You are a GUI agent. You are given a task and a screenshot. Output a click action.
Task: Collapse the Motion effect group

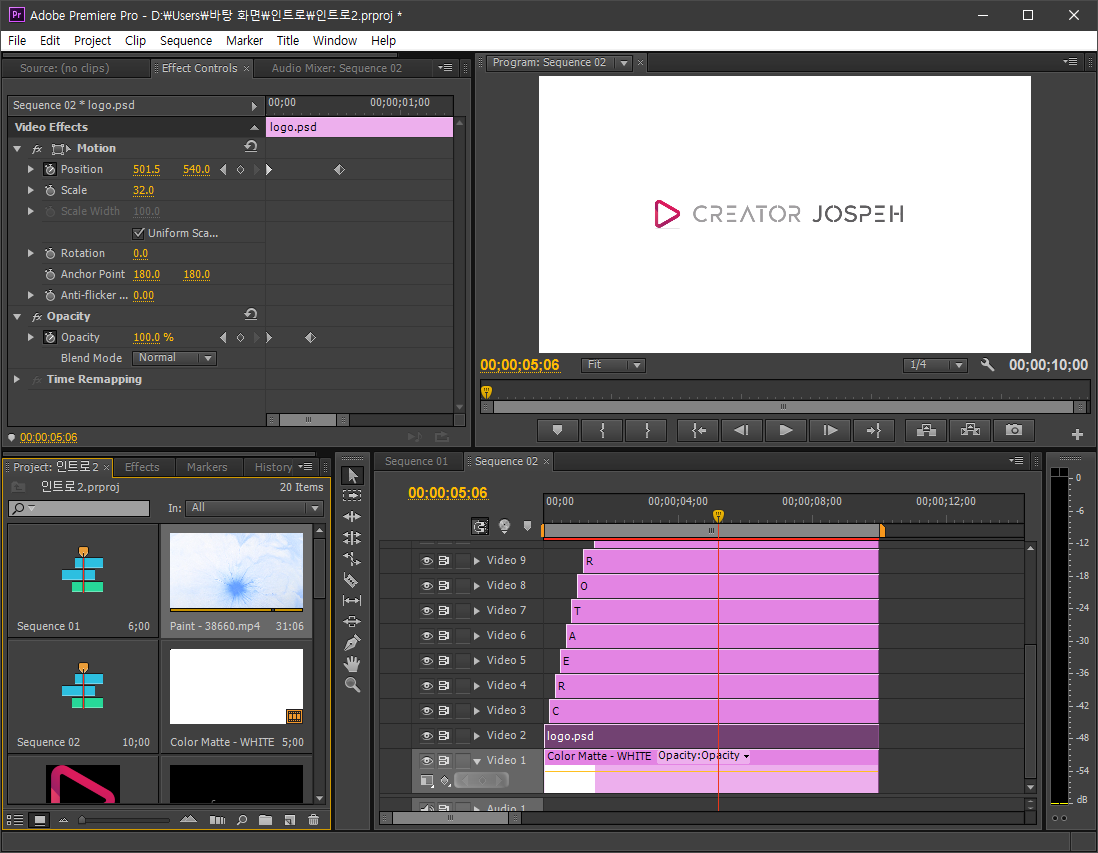(x=17, y=148)
